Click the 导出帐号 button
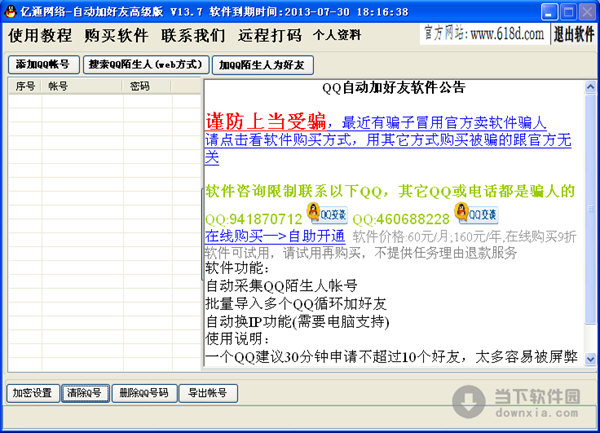Image resolution: width=600 pixels, height=433 pixels. click(208, 393)
